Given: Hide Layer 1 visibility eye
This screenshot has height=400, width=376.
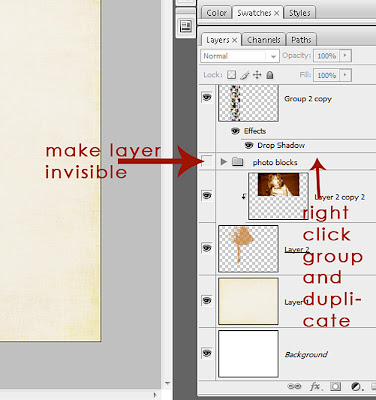Looking at the screenshot, I should tap(207, 301).
